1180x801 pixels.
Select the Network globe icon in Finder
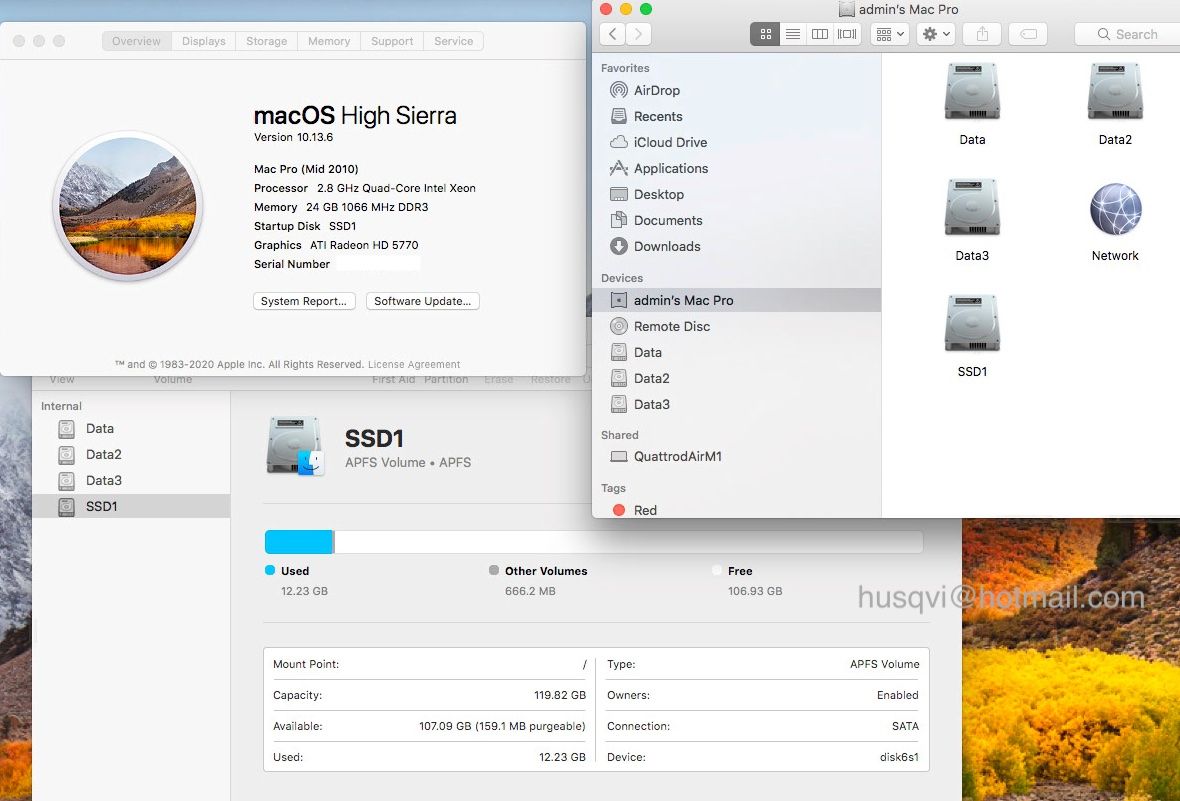tap(1115, 209)
